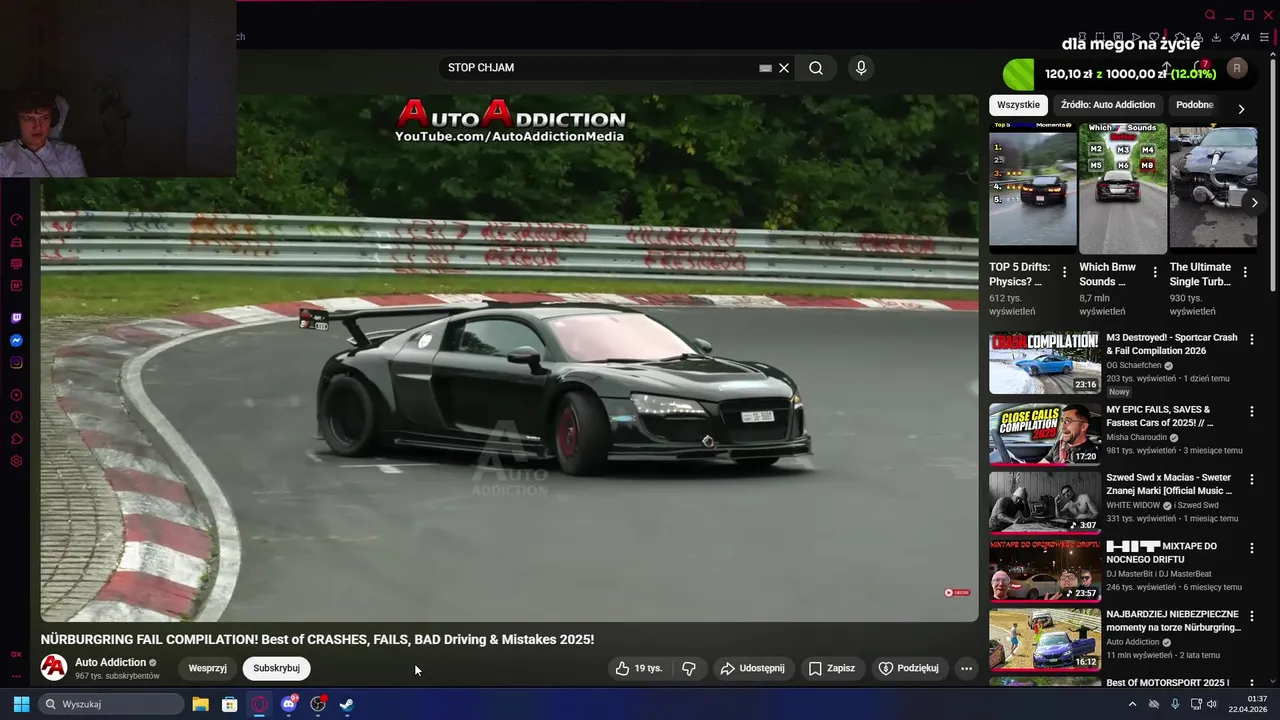Like the video with thumbs-up button
Viewport: 1280px width, 720px height.
point(639,668)
